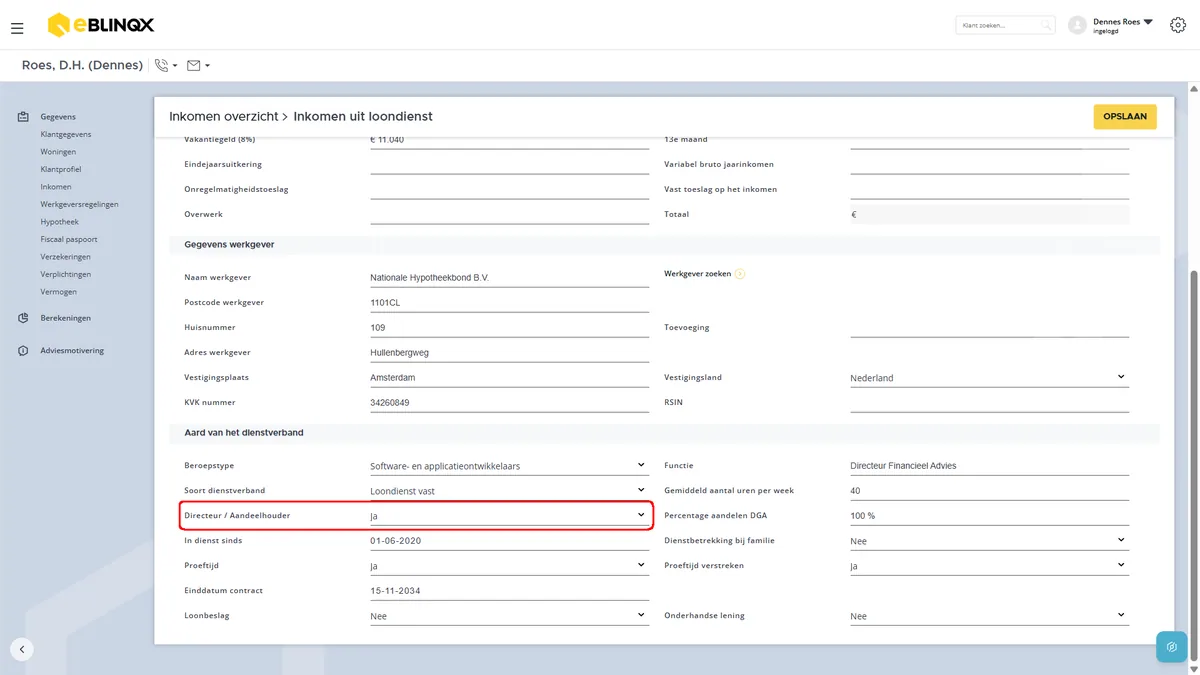Click the KVK nummer input field

509,403
